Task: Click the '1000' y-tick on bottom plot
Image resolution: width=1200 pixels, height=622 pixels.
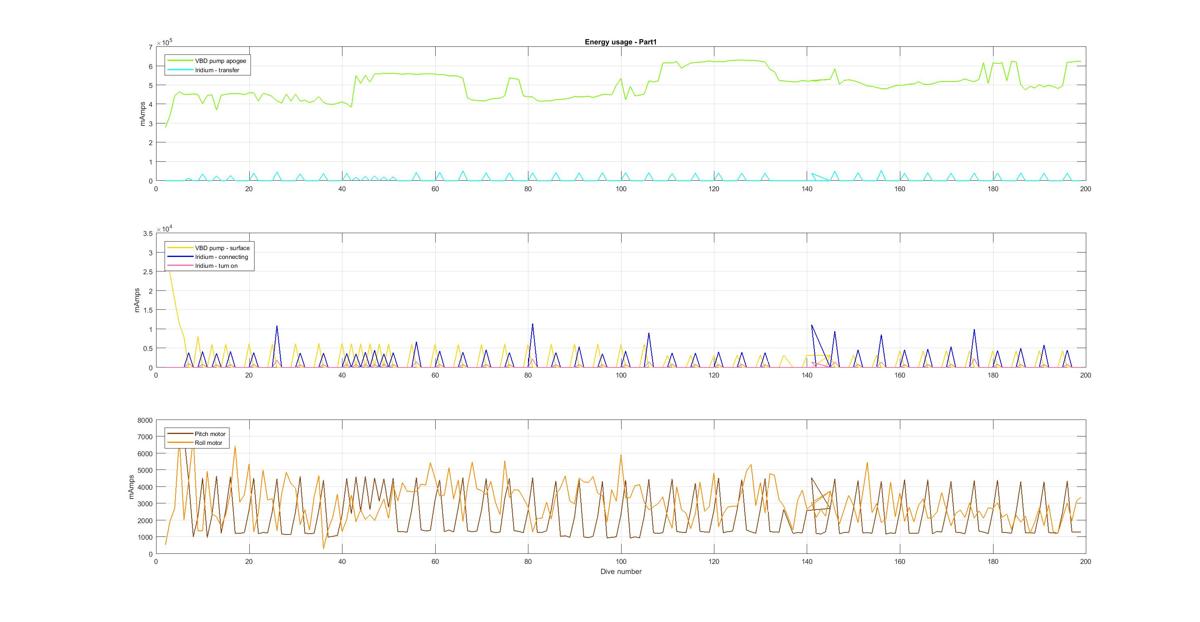Action: (x=144, y=537)
